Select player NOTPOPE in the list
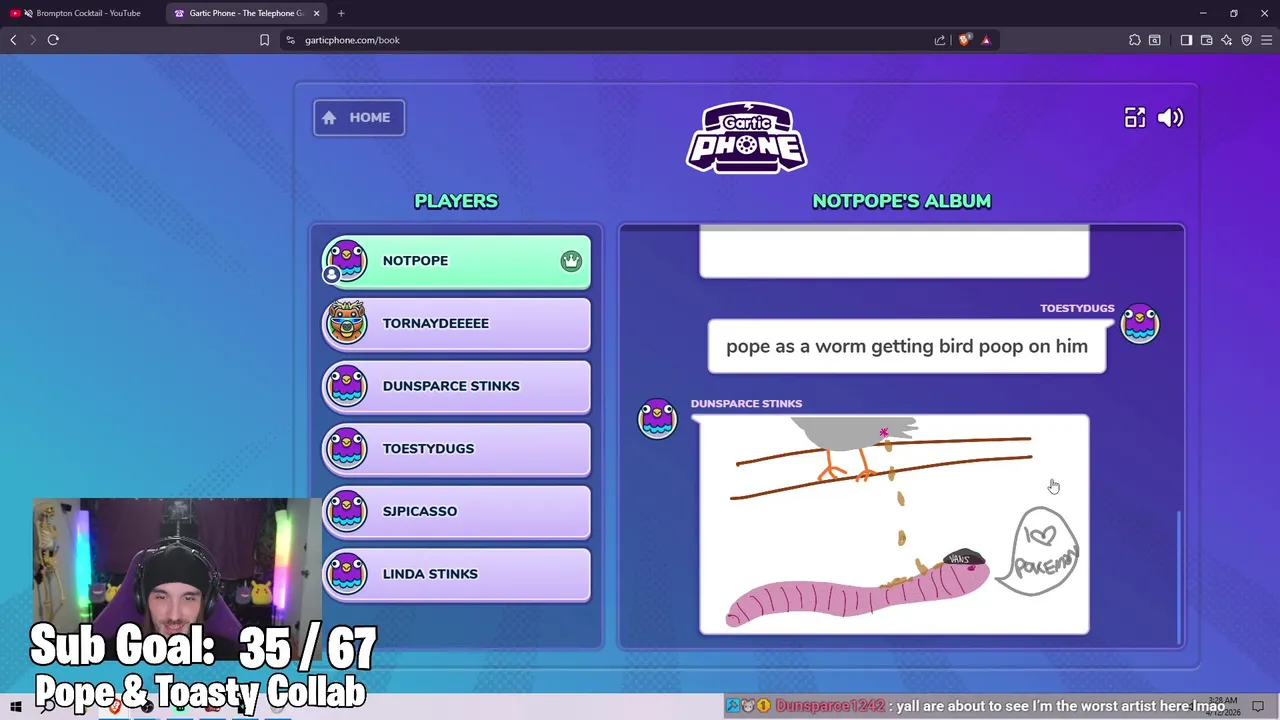Screen dimensions: 1280x720 pyautogui.click(x=456, y=261)
